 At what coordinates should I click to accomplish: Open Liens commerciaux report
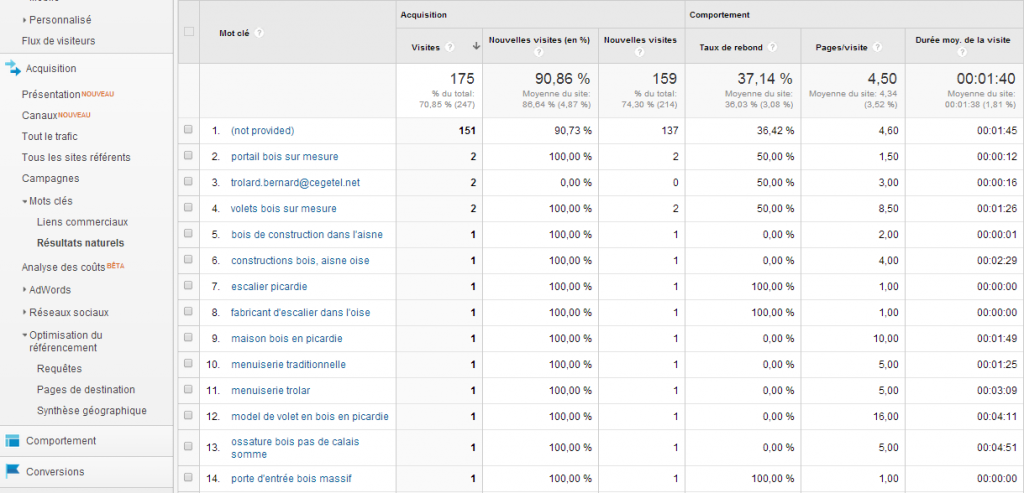click(82, 222)
